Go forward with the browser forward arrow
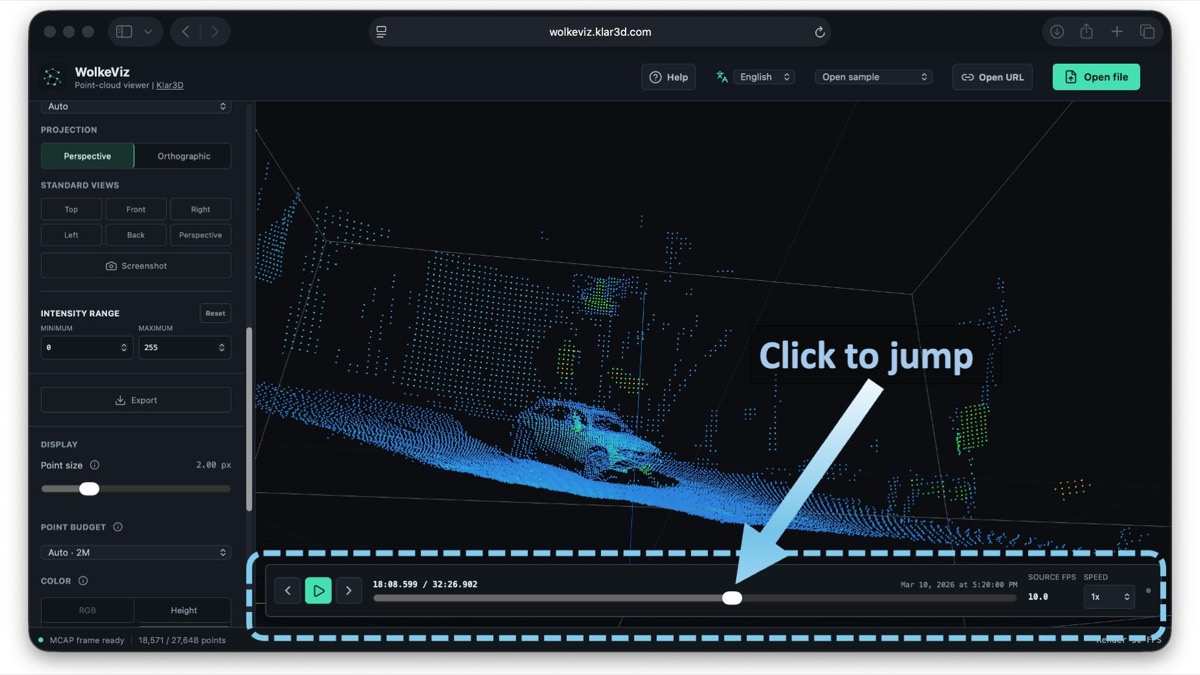This screenshot has height=675, width=1200. 215,32
